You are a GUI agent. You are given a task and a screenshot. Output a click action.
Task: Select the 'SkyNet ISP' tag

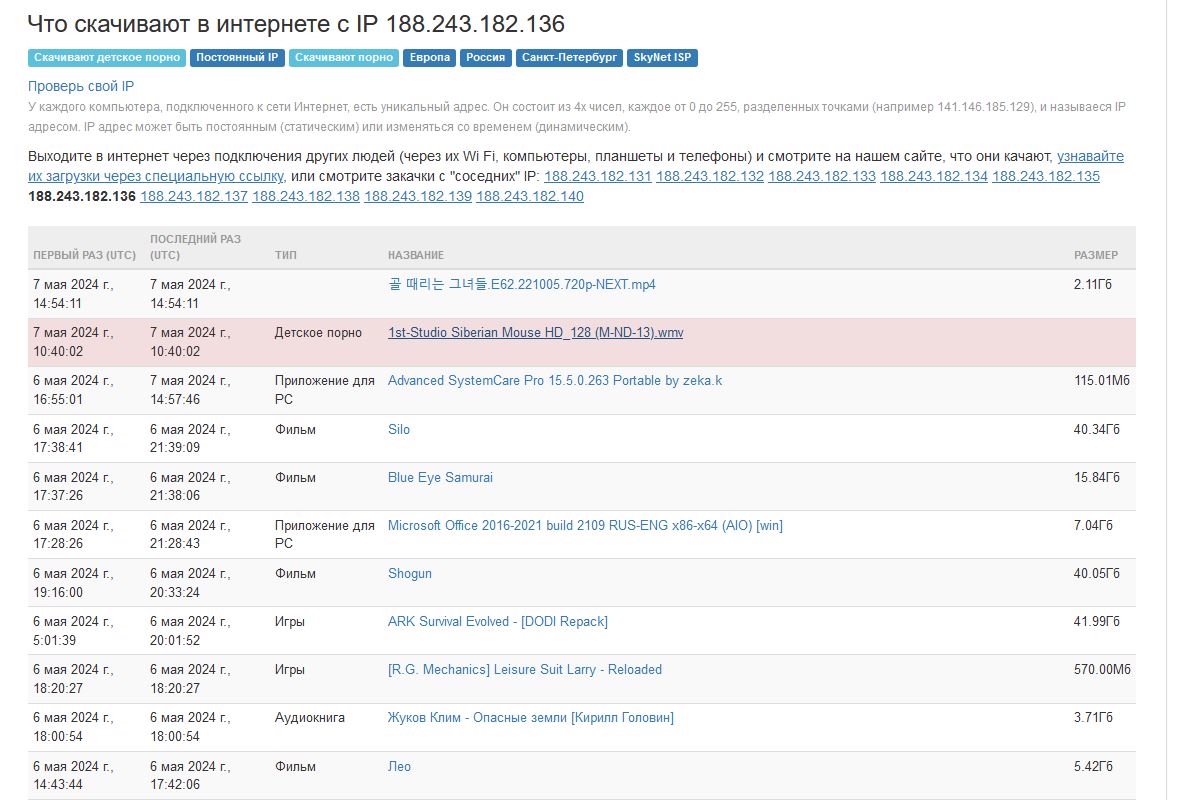click(x=662, y=57)
